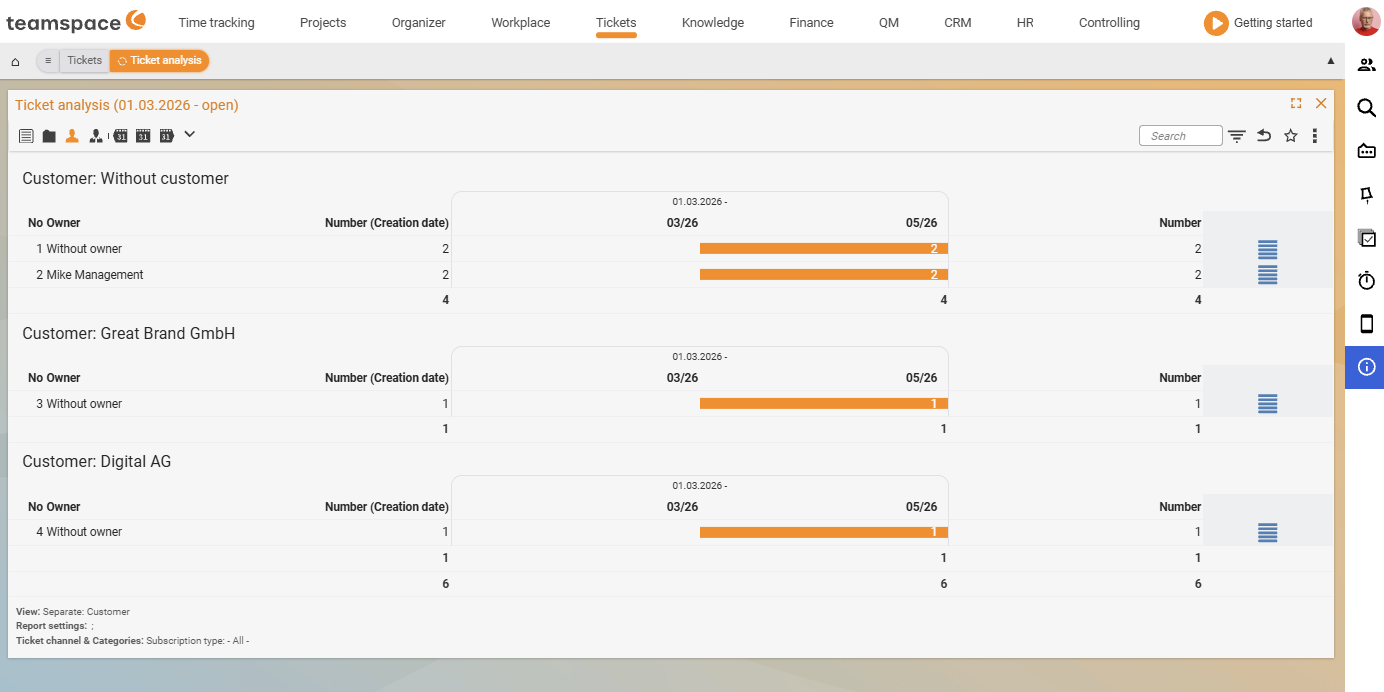Open the QM menu

(x=889, y=23)
